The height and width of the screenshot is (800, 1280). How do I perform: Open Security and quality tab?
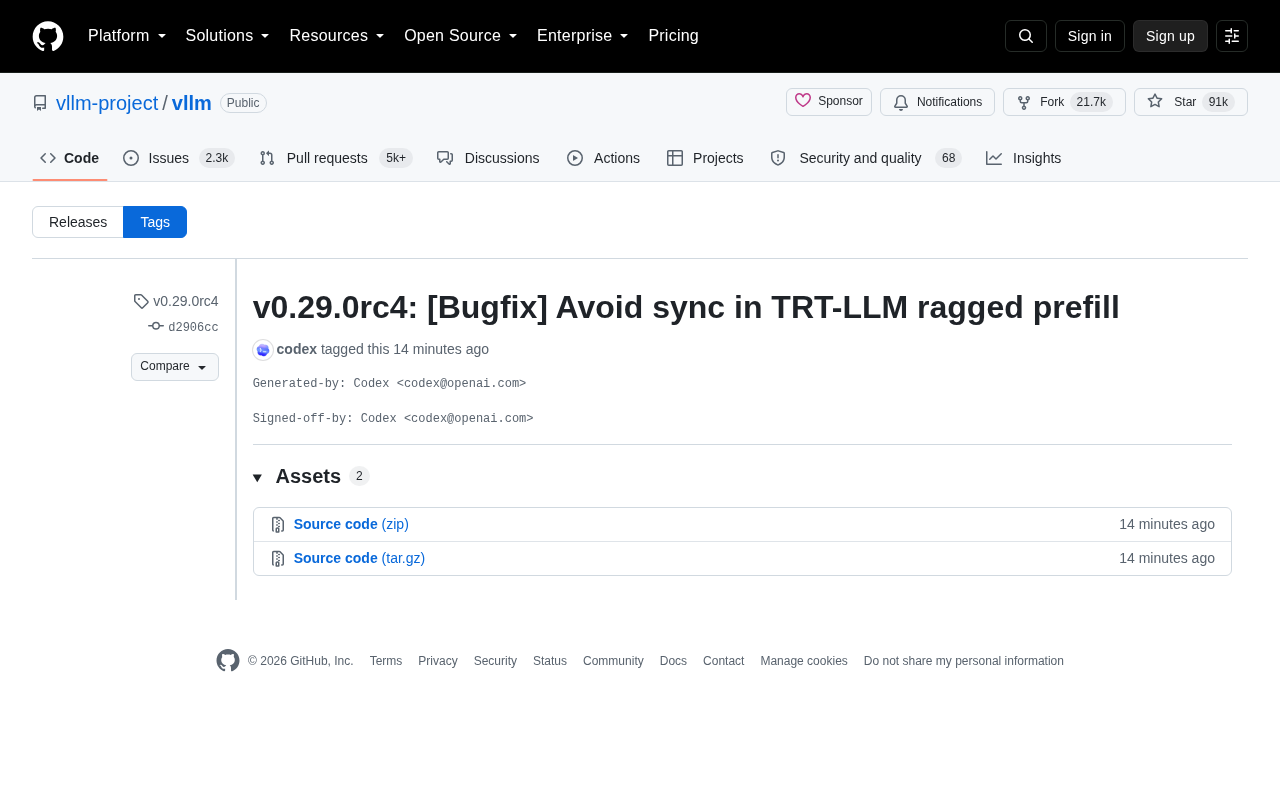tap(866, 158)
